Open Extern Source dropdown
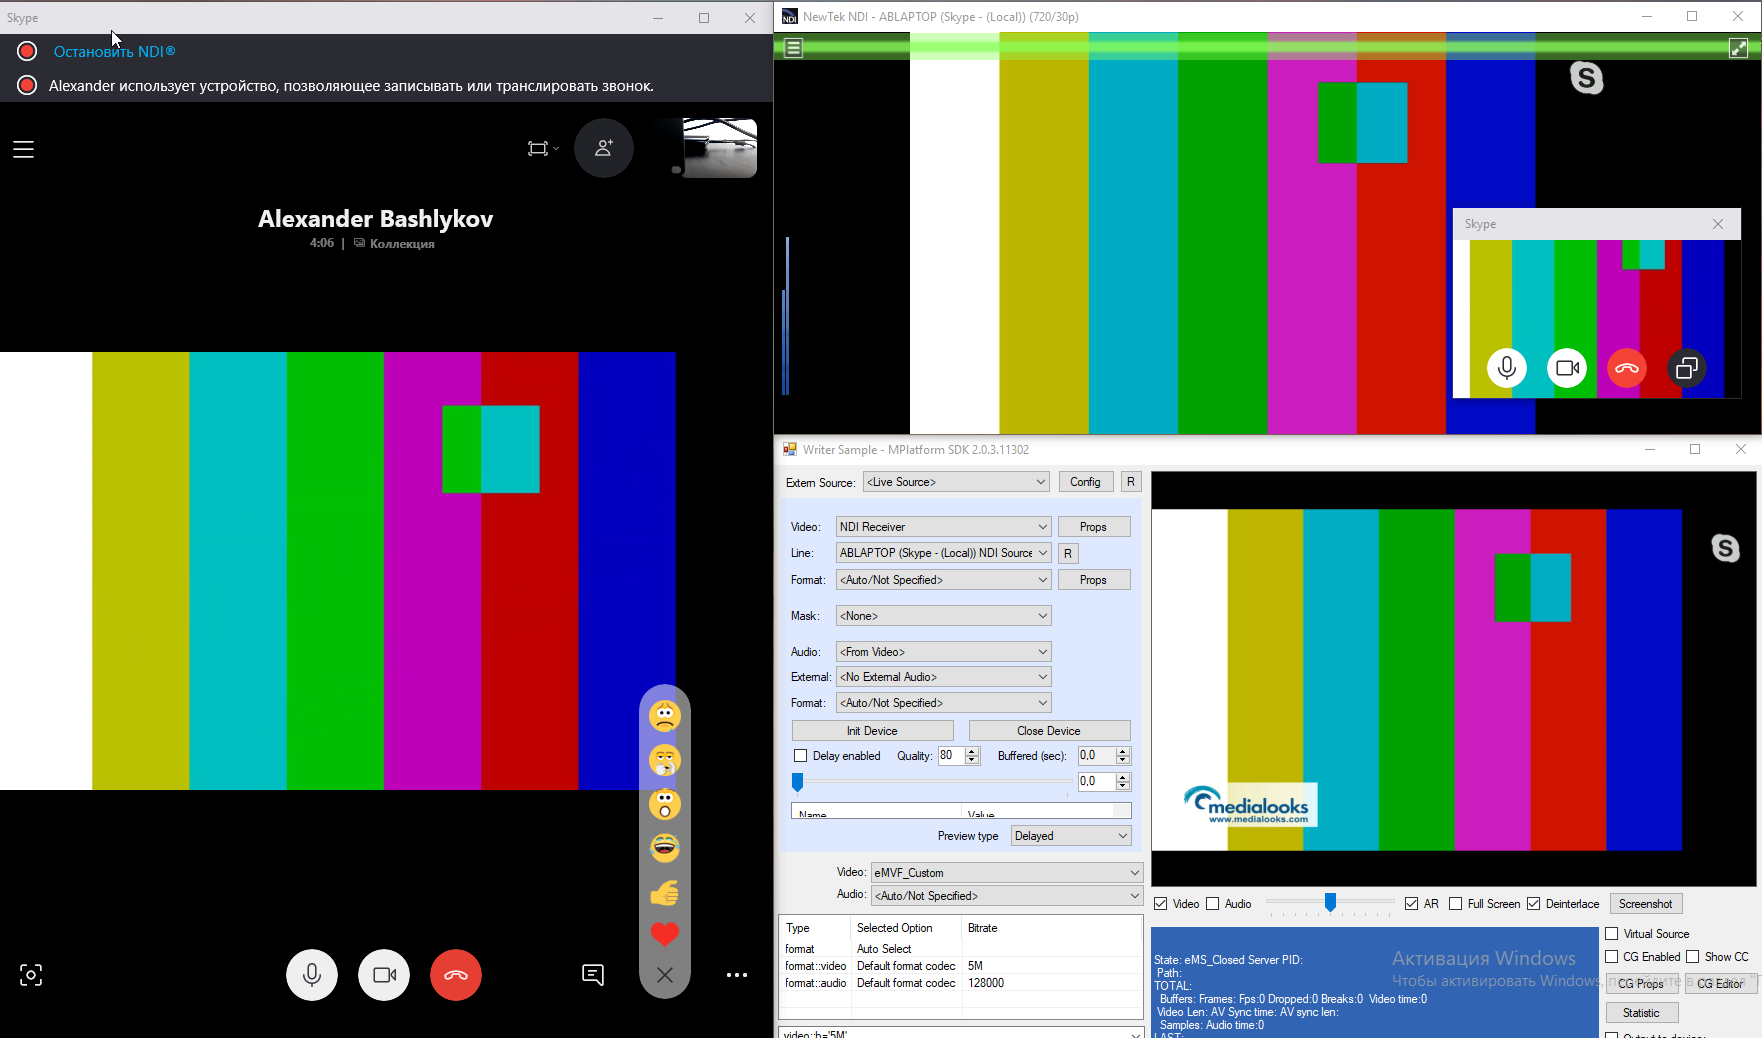The width and height of the screenshot is (1762, 1038). pos(956,482)
